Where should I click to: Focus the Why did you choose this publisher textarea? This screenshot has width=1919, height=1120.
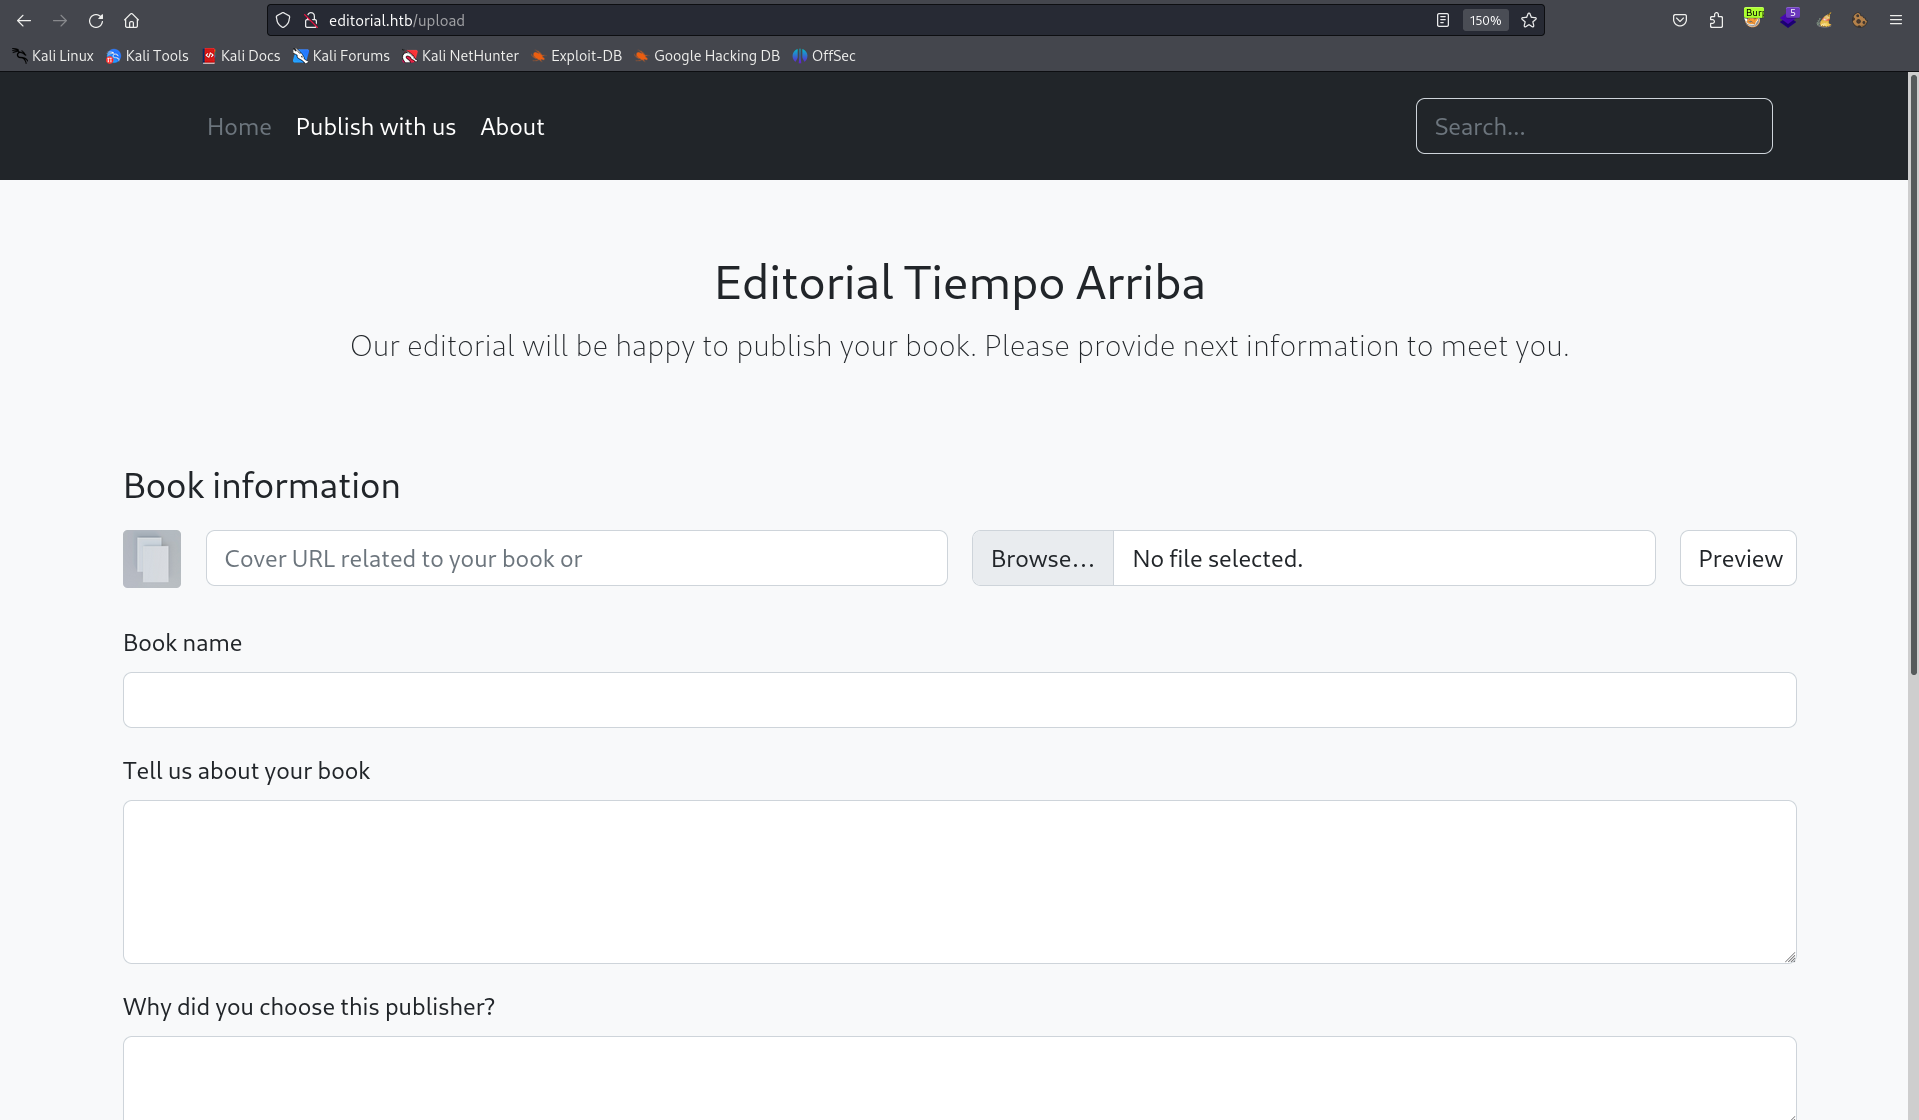click(x=960, y=1078)
